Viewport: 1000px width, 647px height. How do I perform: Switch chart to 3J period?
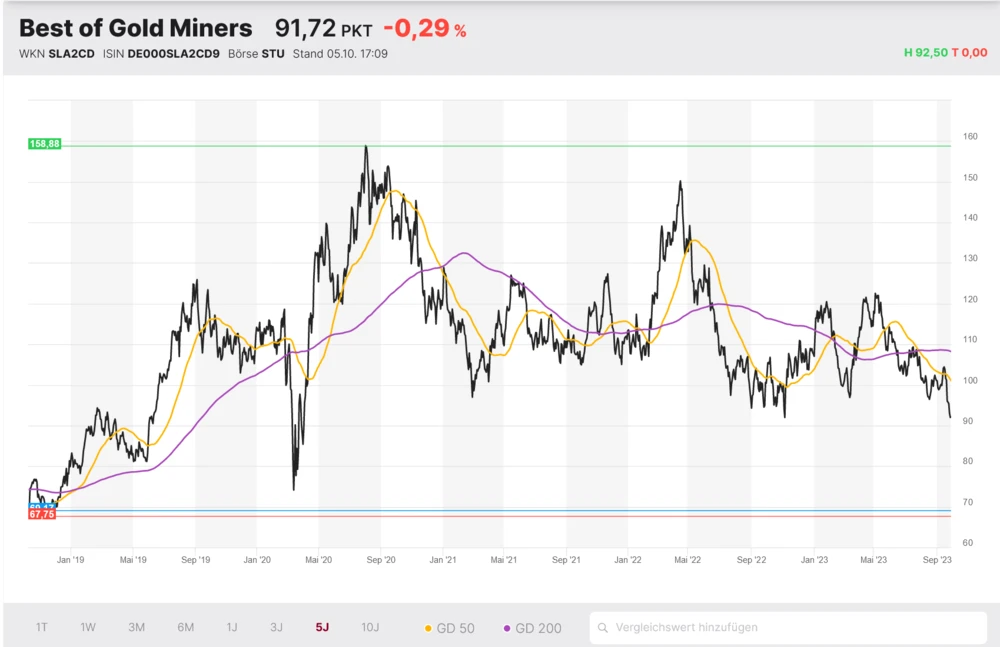pyautogui.click(x=277, y=627)
